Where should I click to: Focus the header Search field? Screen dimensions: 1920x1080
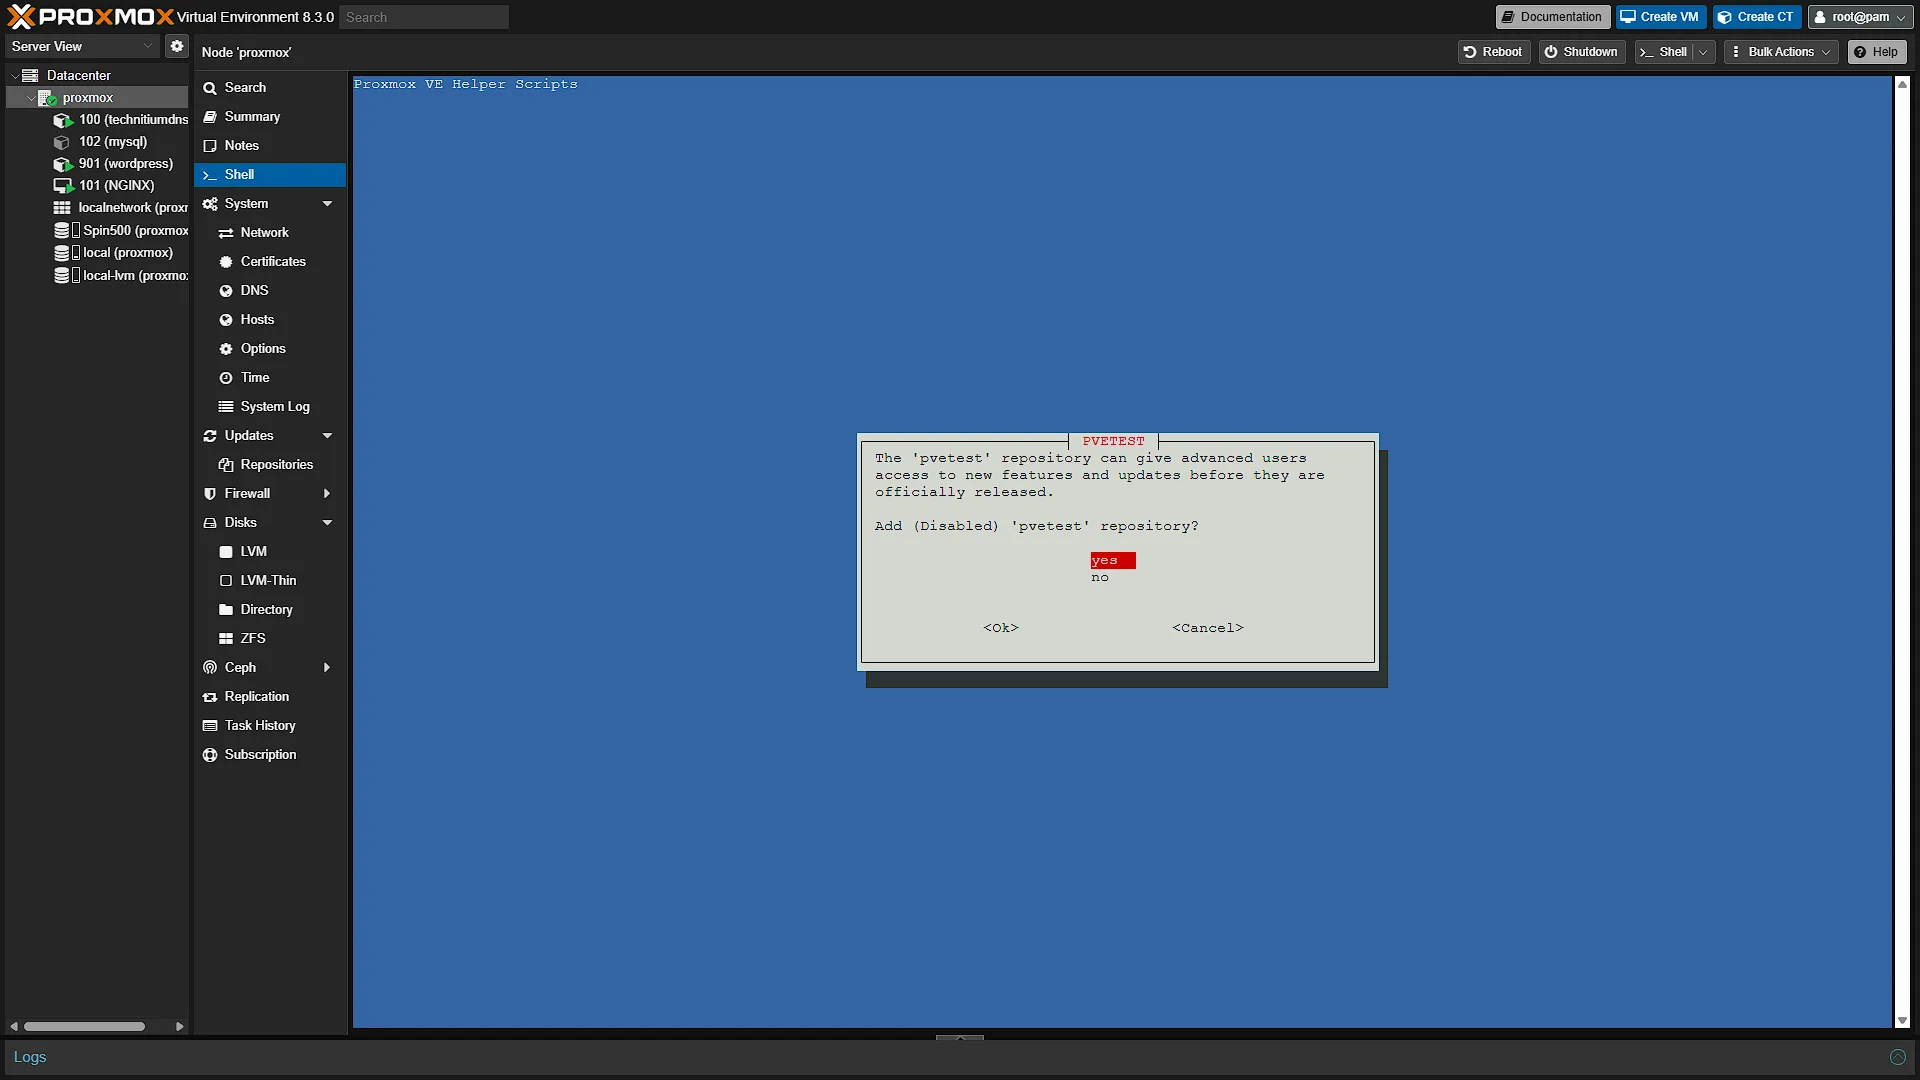tap(423, 17)
